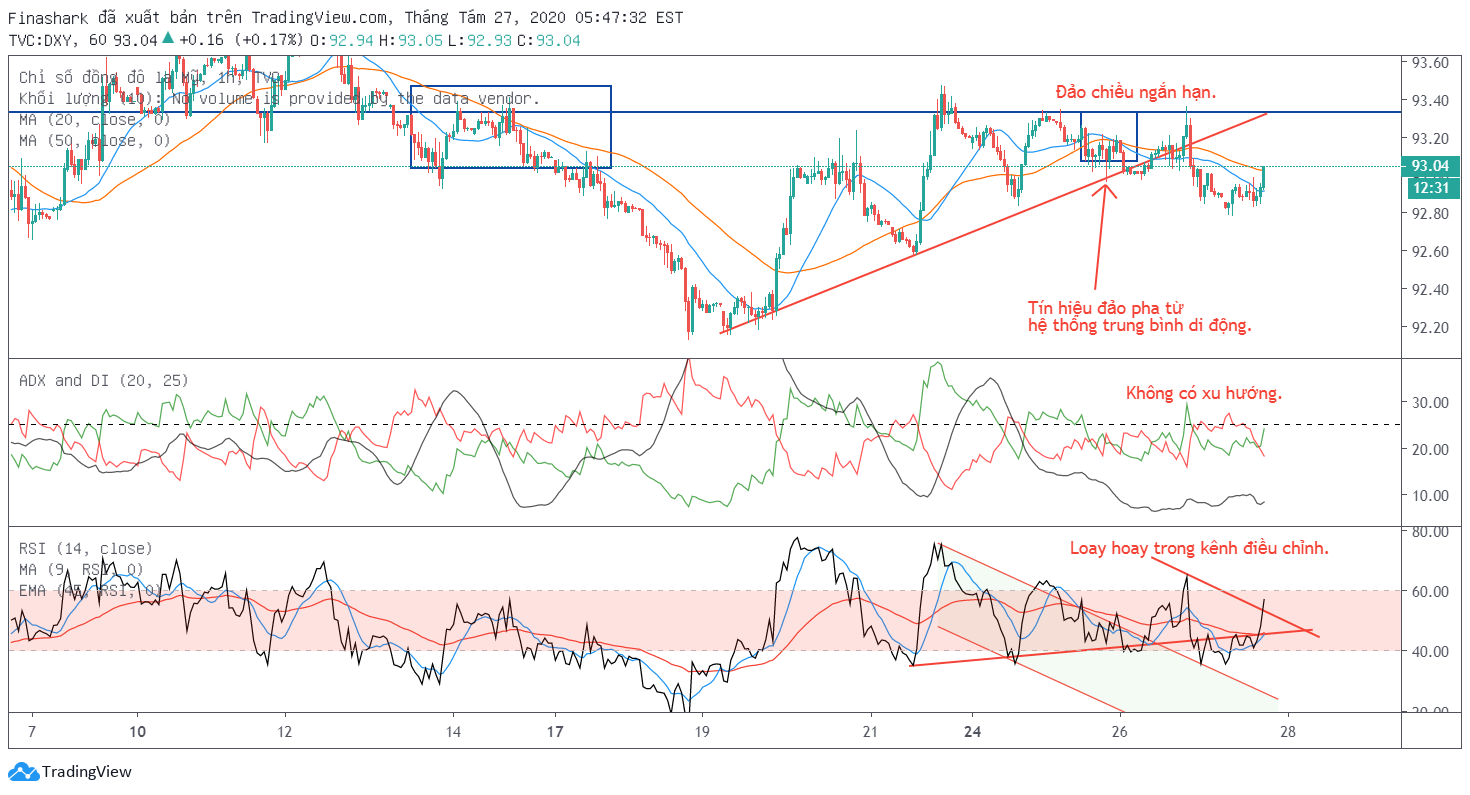This screenshot has height=795, width=1470.
Task: Click 93.40 on the price axis
Action: [1429, 100]
